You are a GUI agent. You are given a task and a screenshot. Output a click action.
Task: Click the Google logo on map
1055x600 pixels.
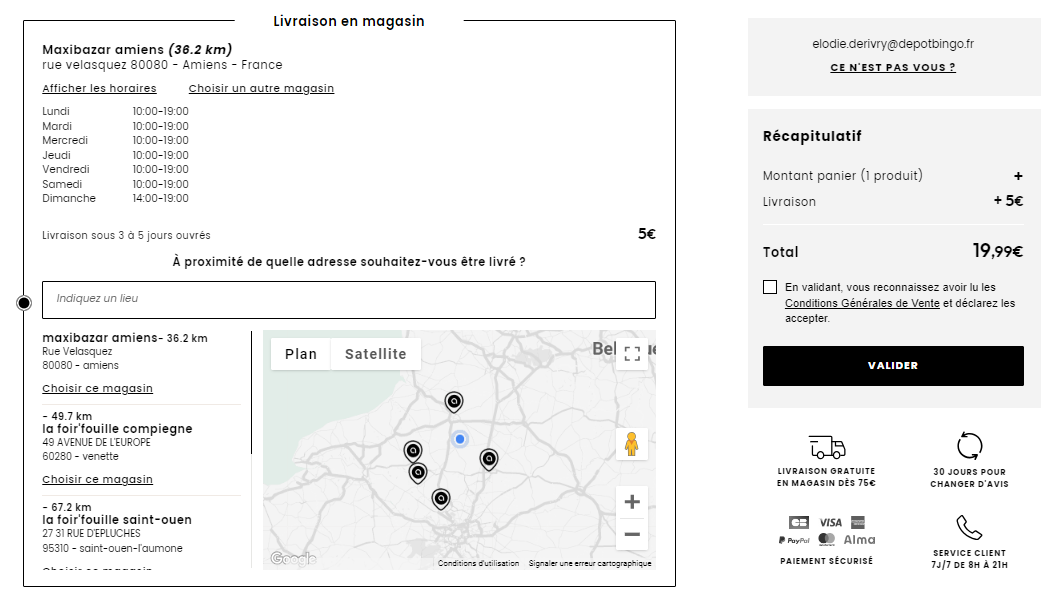(x=293, y=558)
